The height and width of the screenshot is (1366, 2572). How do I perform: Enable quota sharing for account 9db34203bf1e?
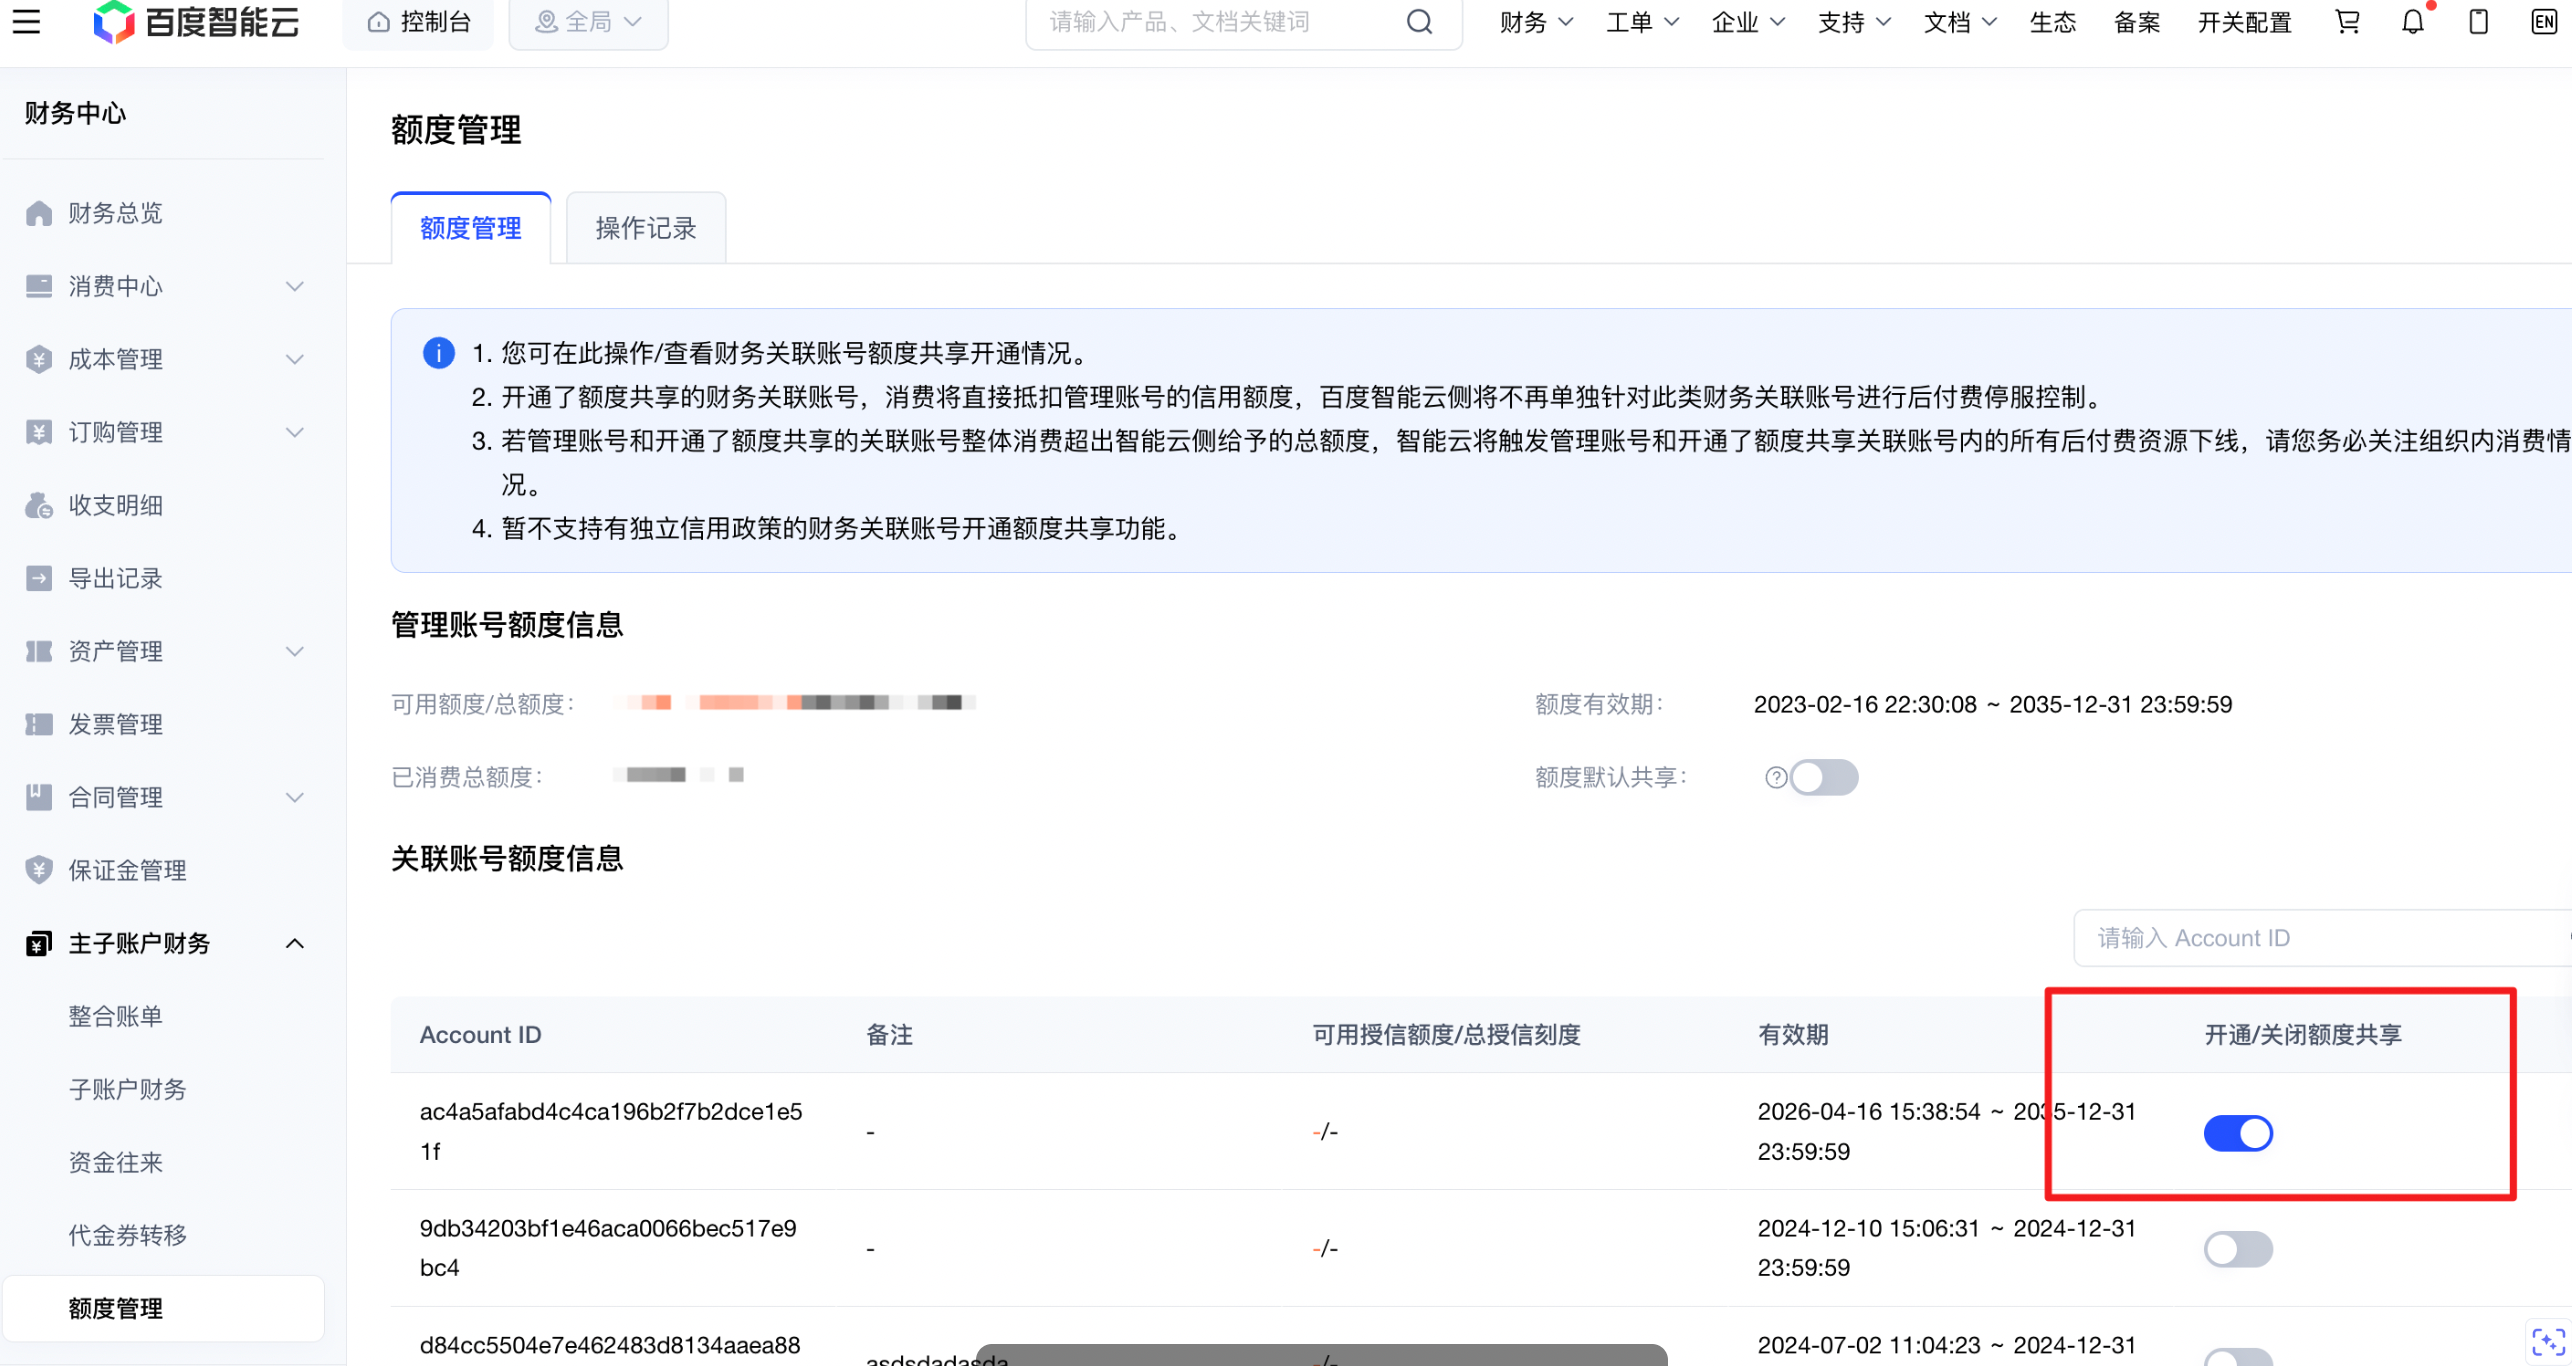point(2238,1249)
